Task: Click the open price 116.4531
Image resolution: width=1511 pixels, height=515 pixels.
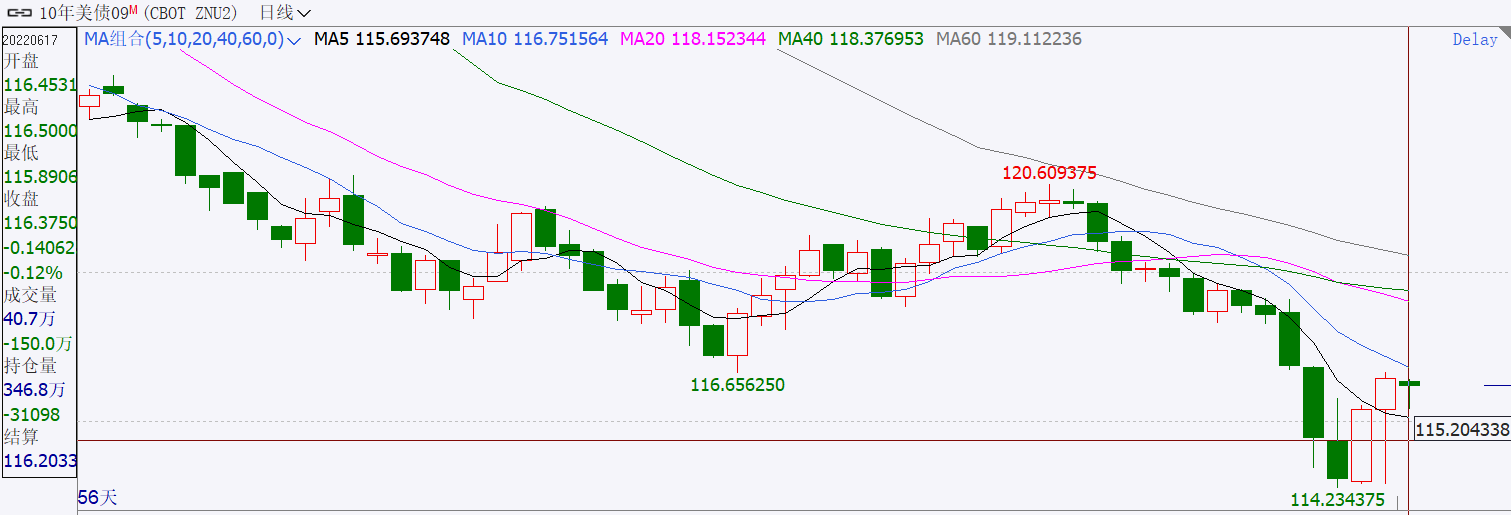Action: (40, 86)
